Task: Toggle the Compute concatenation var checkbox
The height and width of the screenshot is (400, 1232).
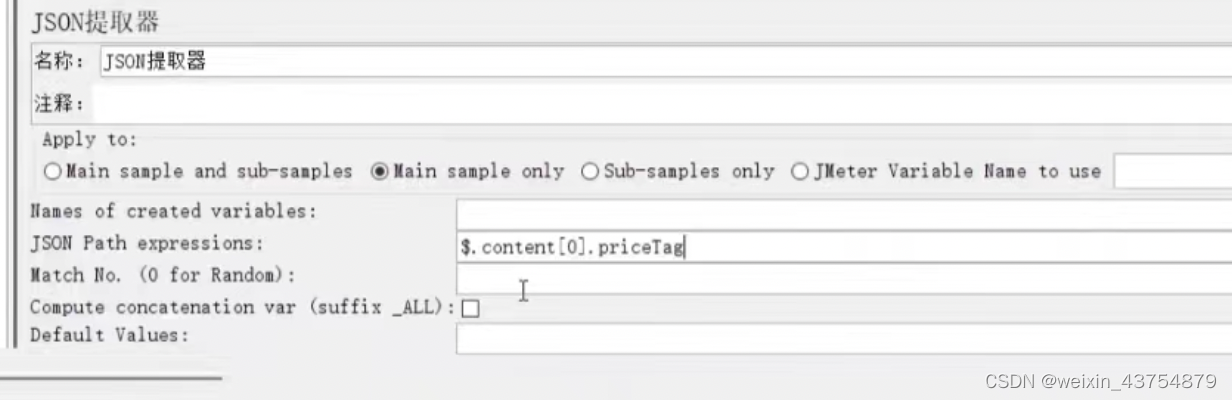Action: point(470,308)
